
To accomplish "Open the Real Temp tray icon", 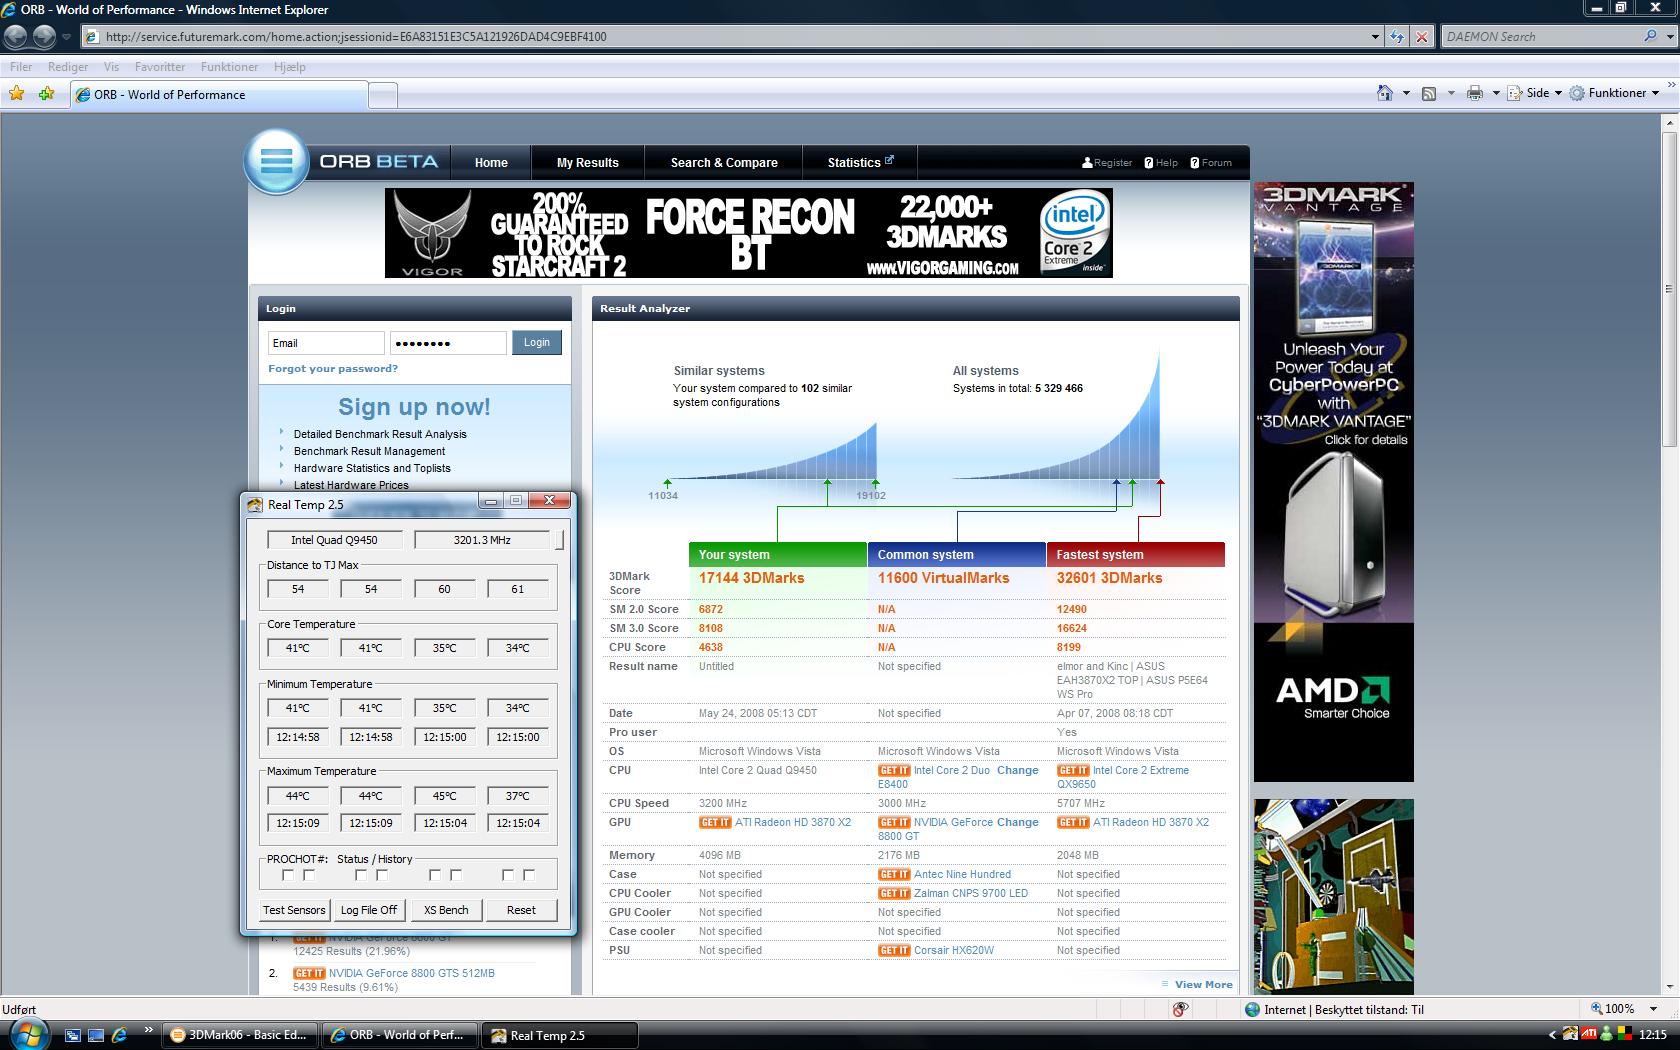I will point(1570,1034).
